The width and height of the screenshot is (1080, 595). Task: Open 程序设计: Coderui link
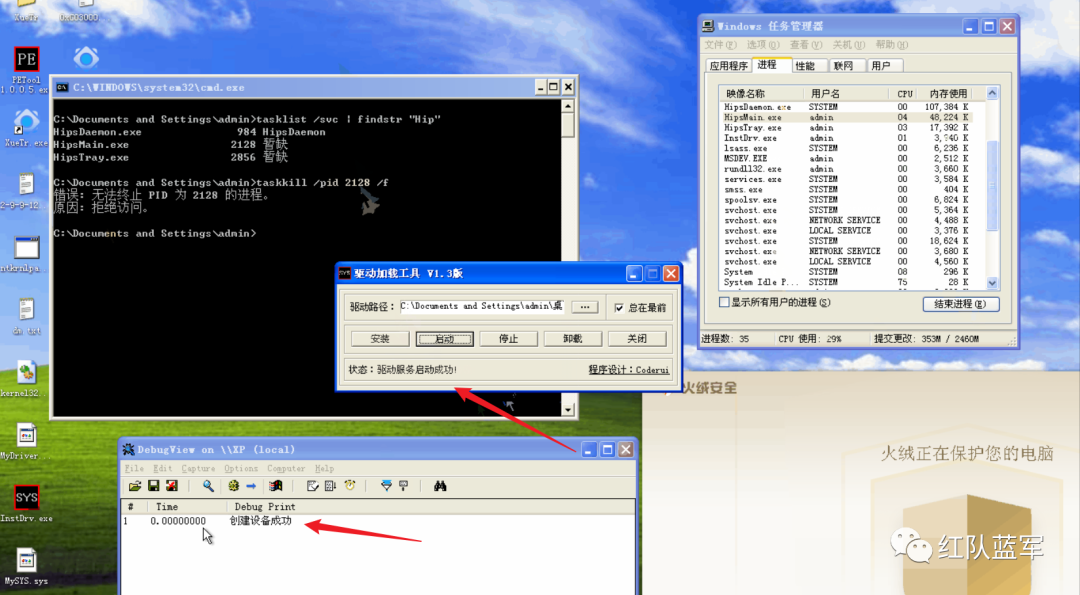pyautogui.click(x=629, y=370)
